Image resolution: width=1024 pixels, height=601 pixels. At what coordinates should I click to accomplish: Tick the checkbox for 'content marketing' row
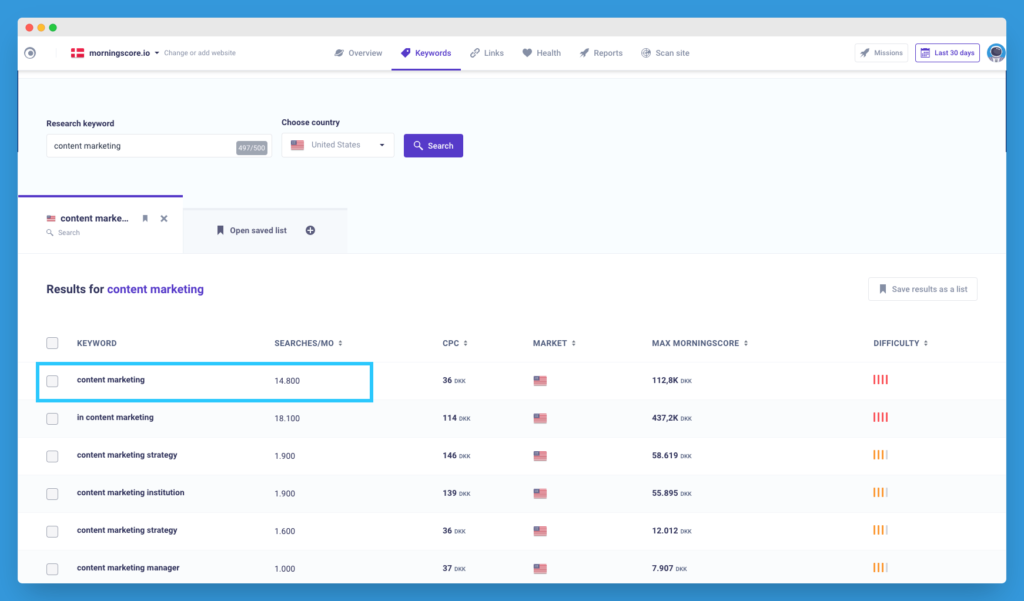(x=52, y=381)
